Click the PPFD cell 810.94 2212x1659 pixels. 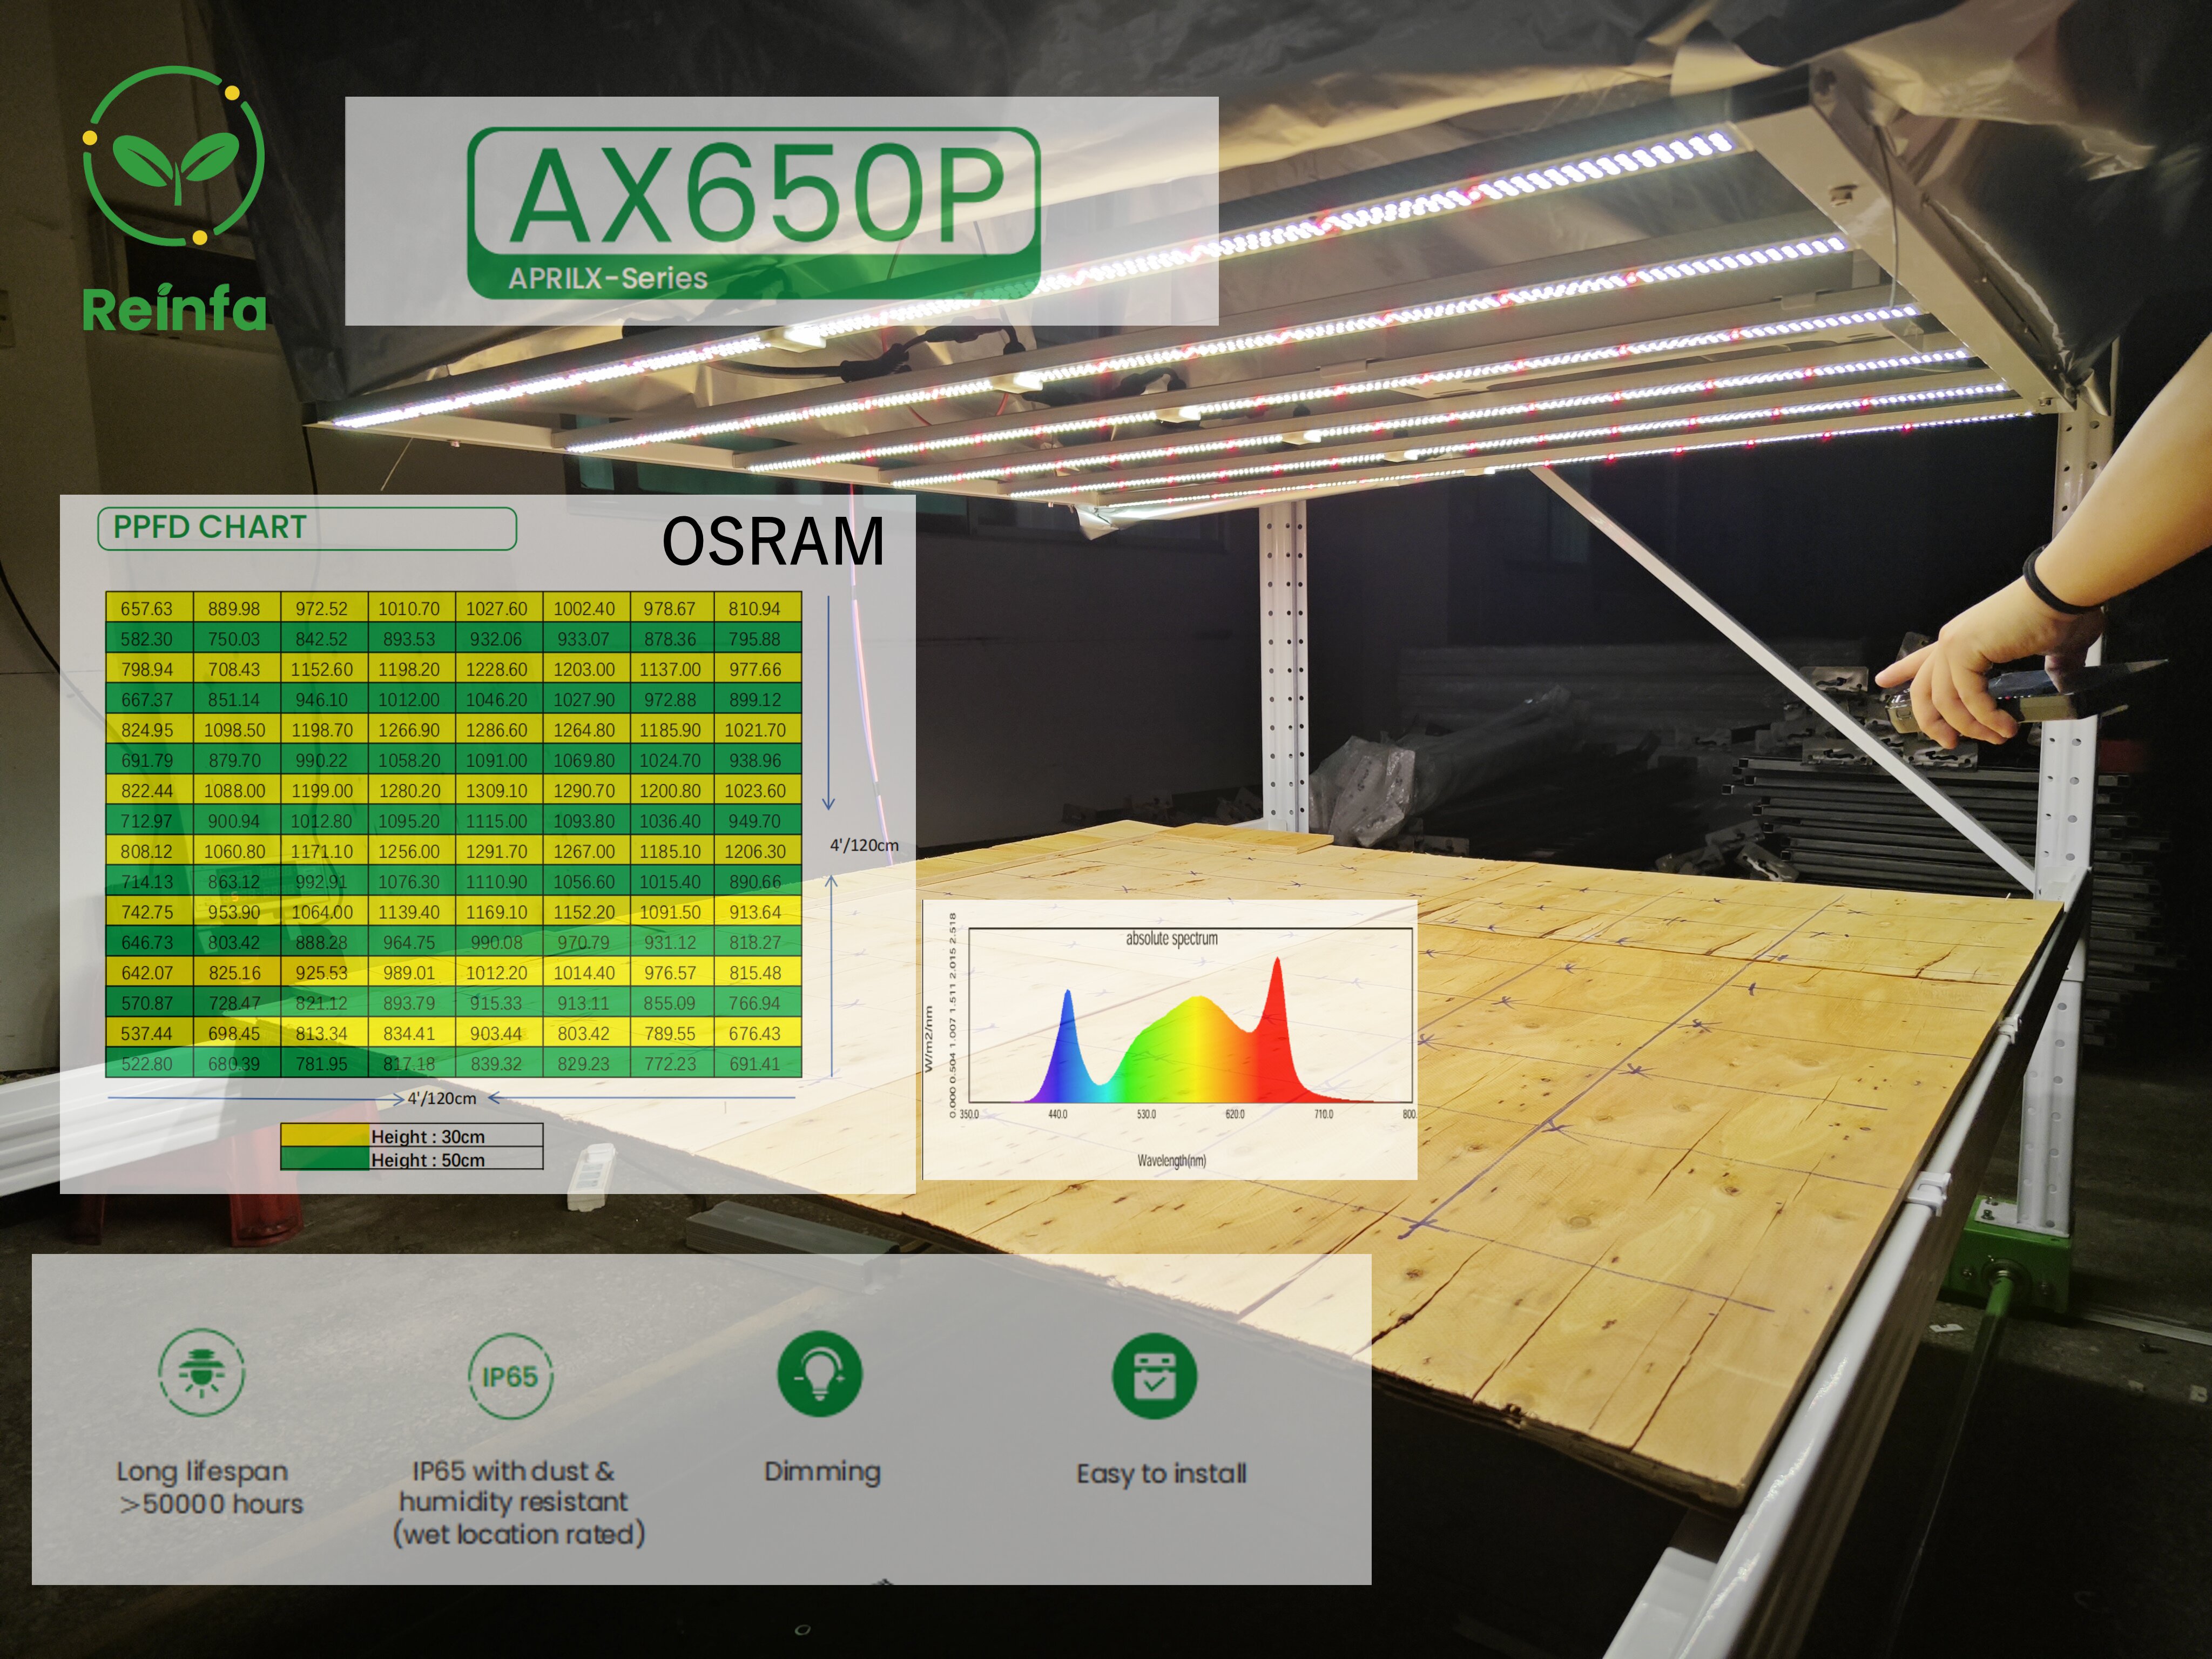(x=757, y=608)
